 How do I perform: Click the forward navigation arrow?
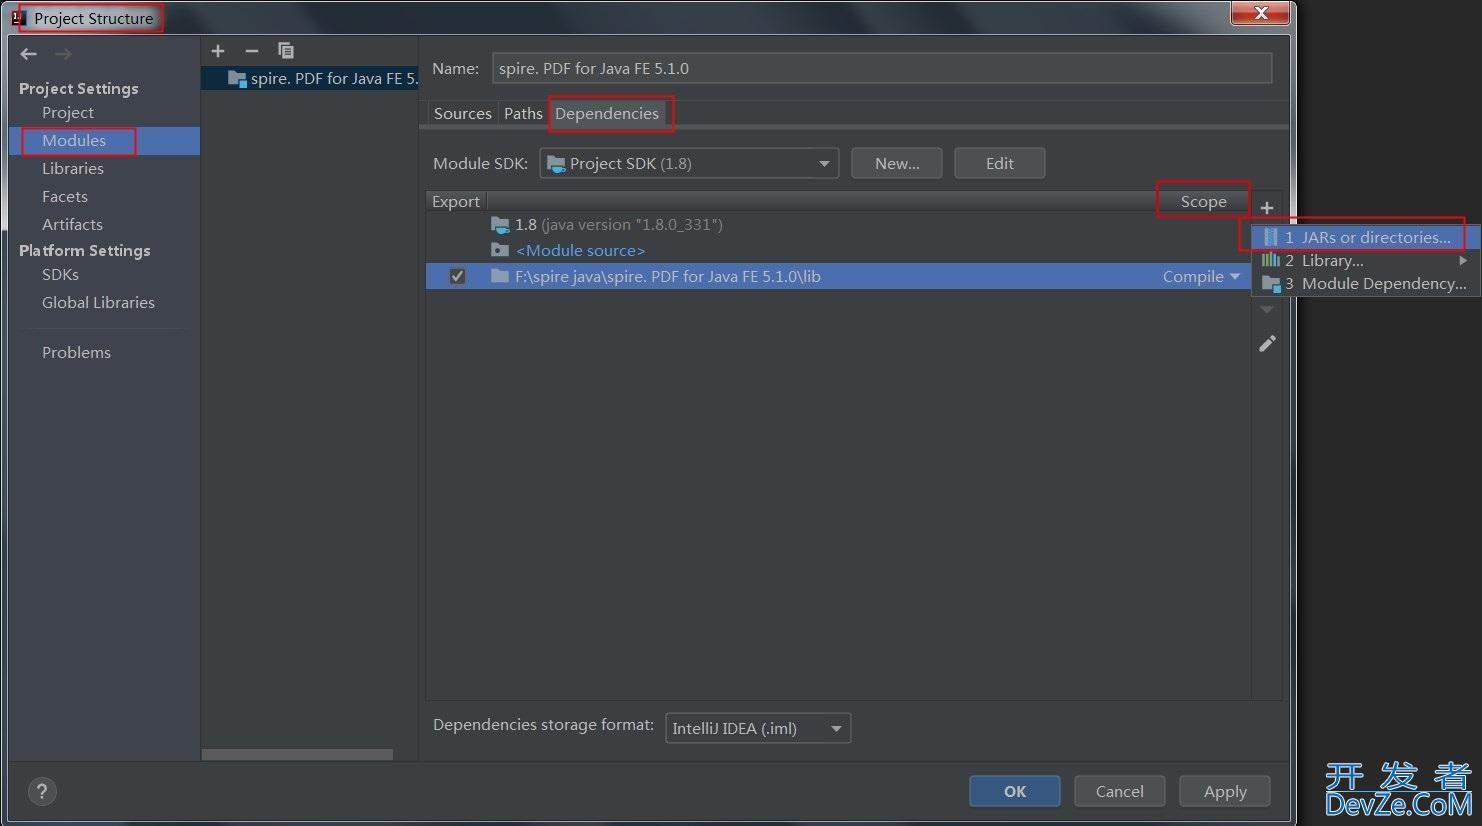[63, 54]
